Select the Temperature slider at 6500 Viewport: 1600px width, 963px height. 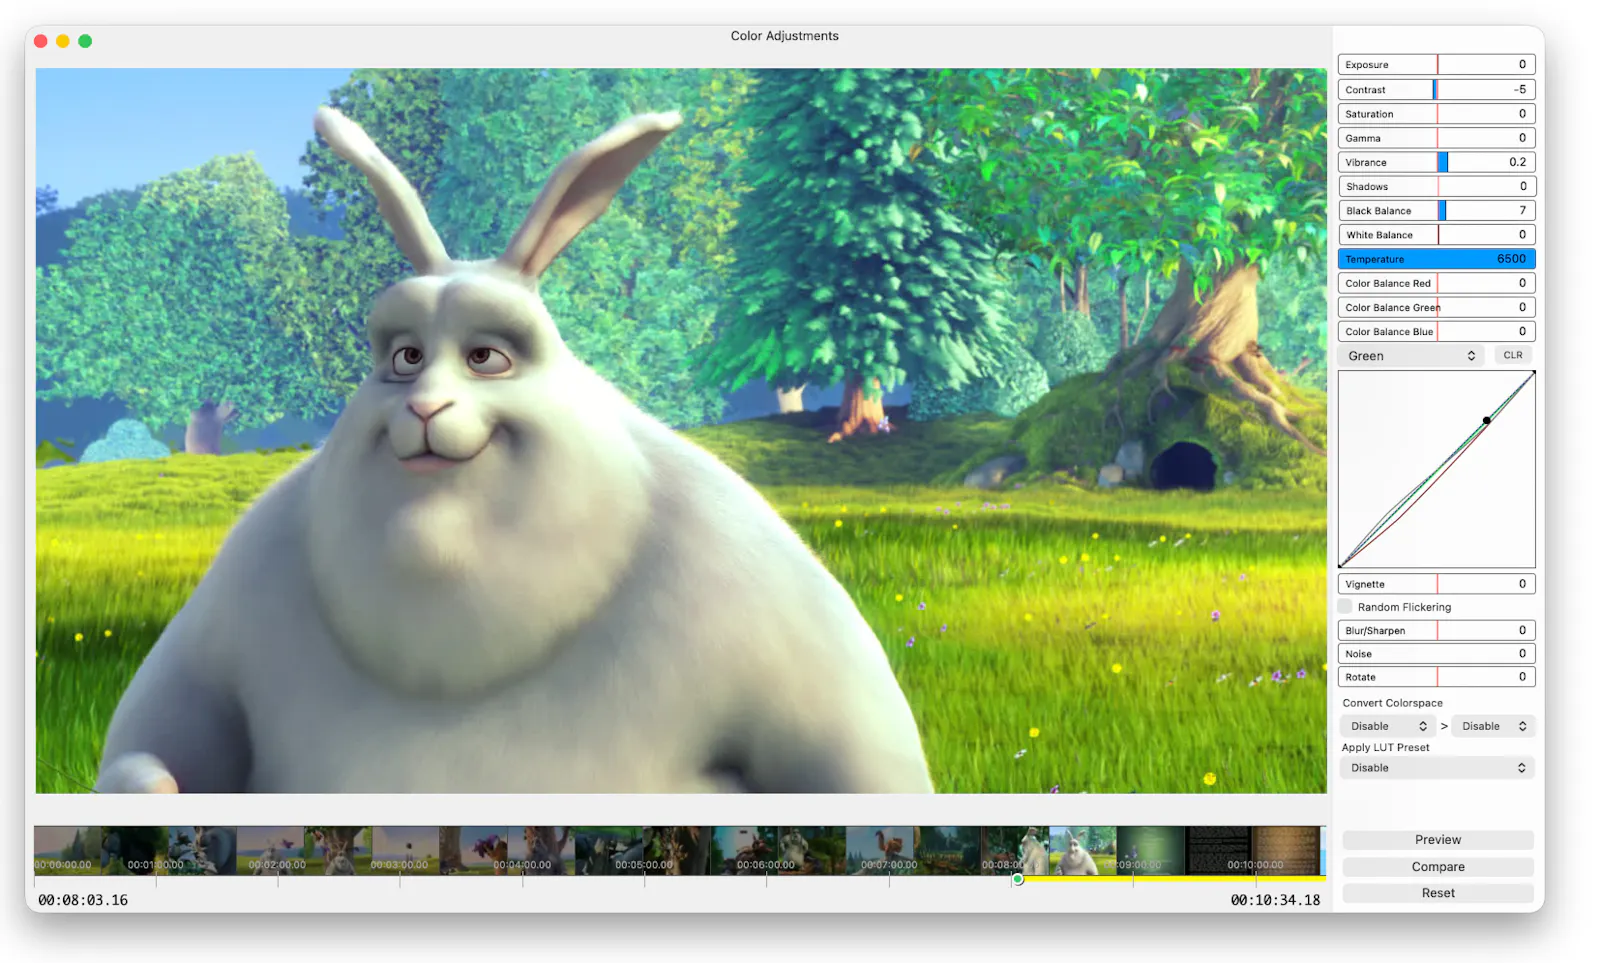pyautogui.click(x=1436, y=259)
